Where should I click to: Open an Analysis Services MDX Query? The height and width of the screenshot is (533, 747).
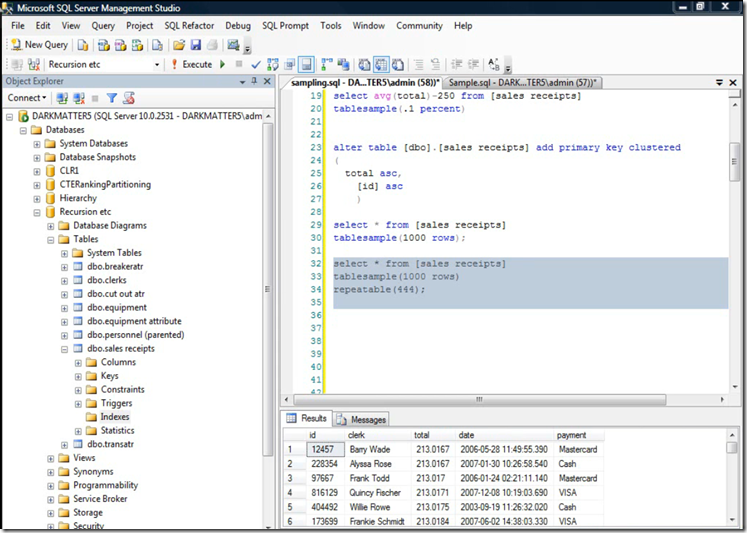click(103, 45)
